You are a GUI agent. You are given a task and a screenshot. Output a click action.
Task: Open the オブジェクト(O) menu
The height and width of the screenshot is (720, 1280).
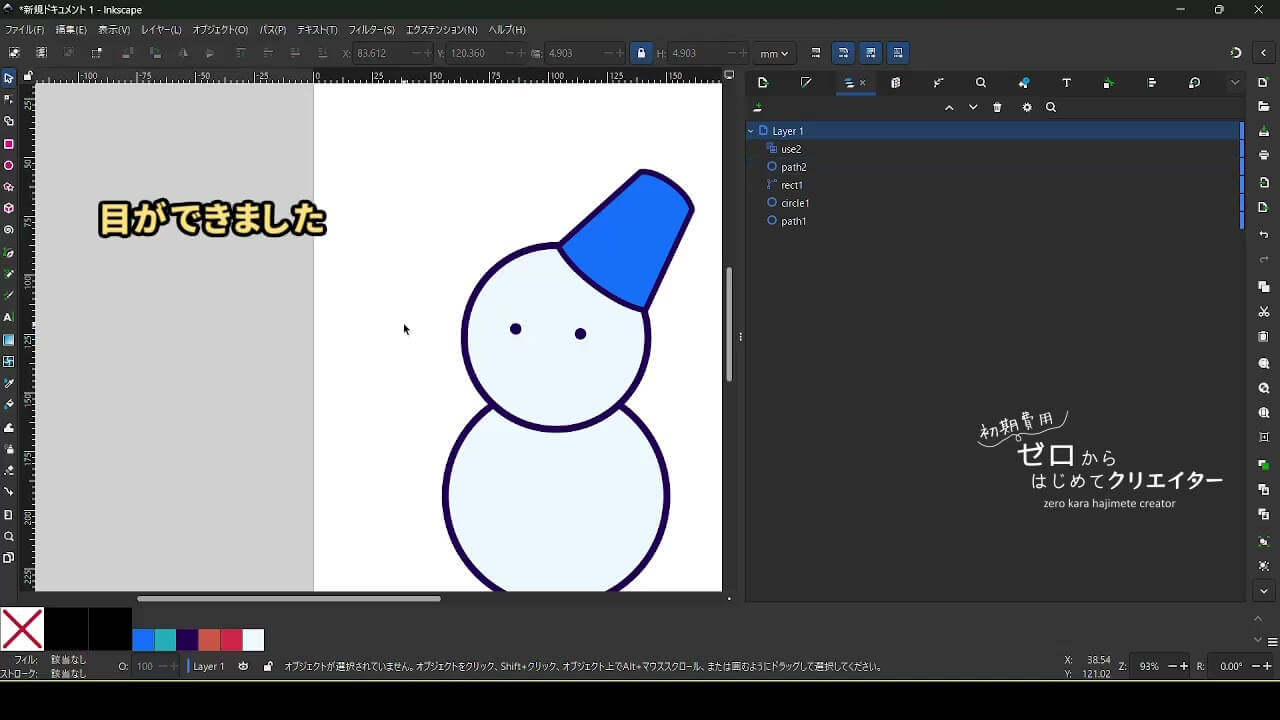click(220, 30)
